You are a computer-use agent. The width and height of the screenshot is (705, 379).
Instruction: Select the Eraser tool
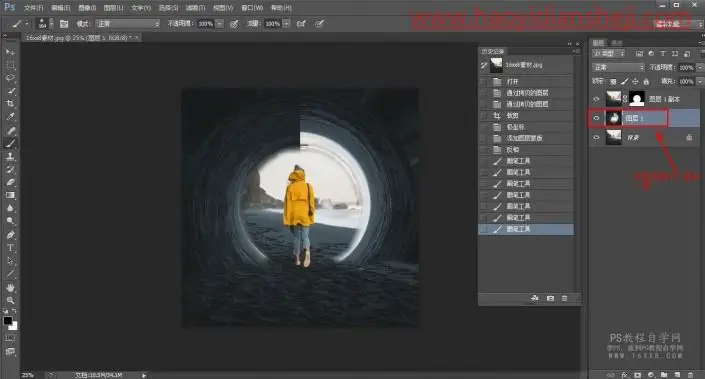pyautogui.click(x=10, y=183)
